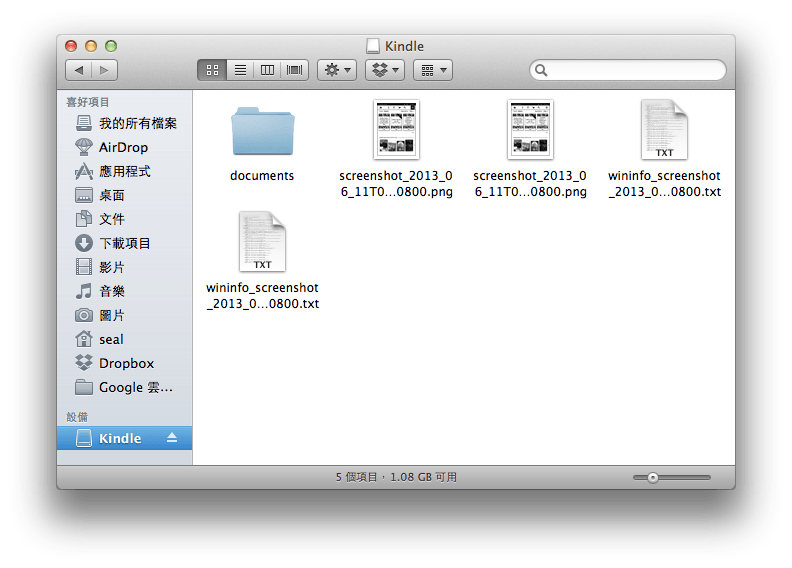Select the Kindle device in the sidebar
Viewport: 792px width, 568px height.
(125, 438)
